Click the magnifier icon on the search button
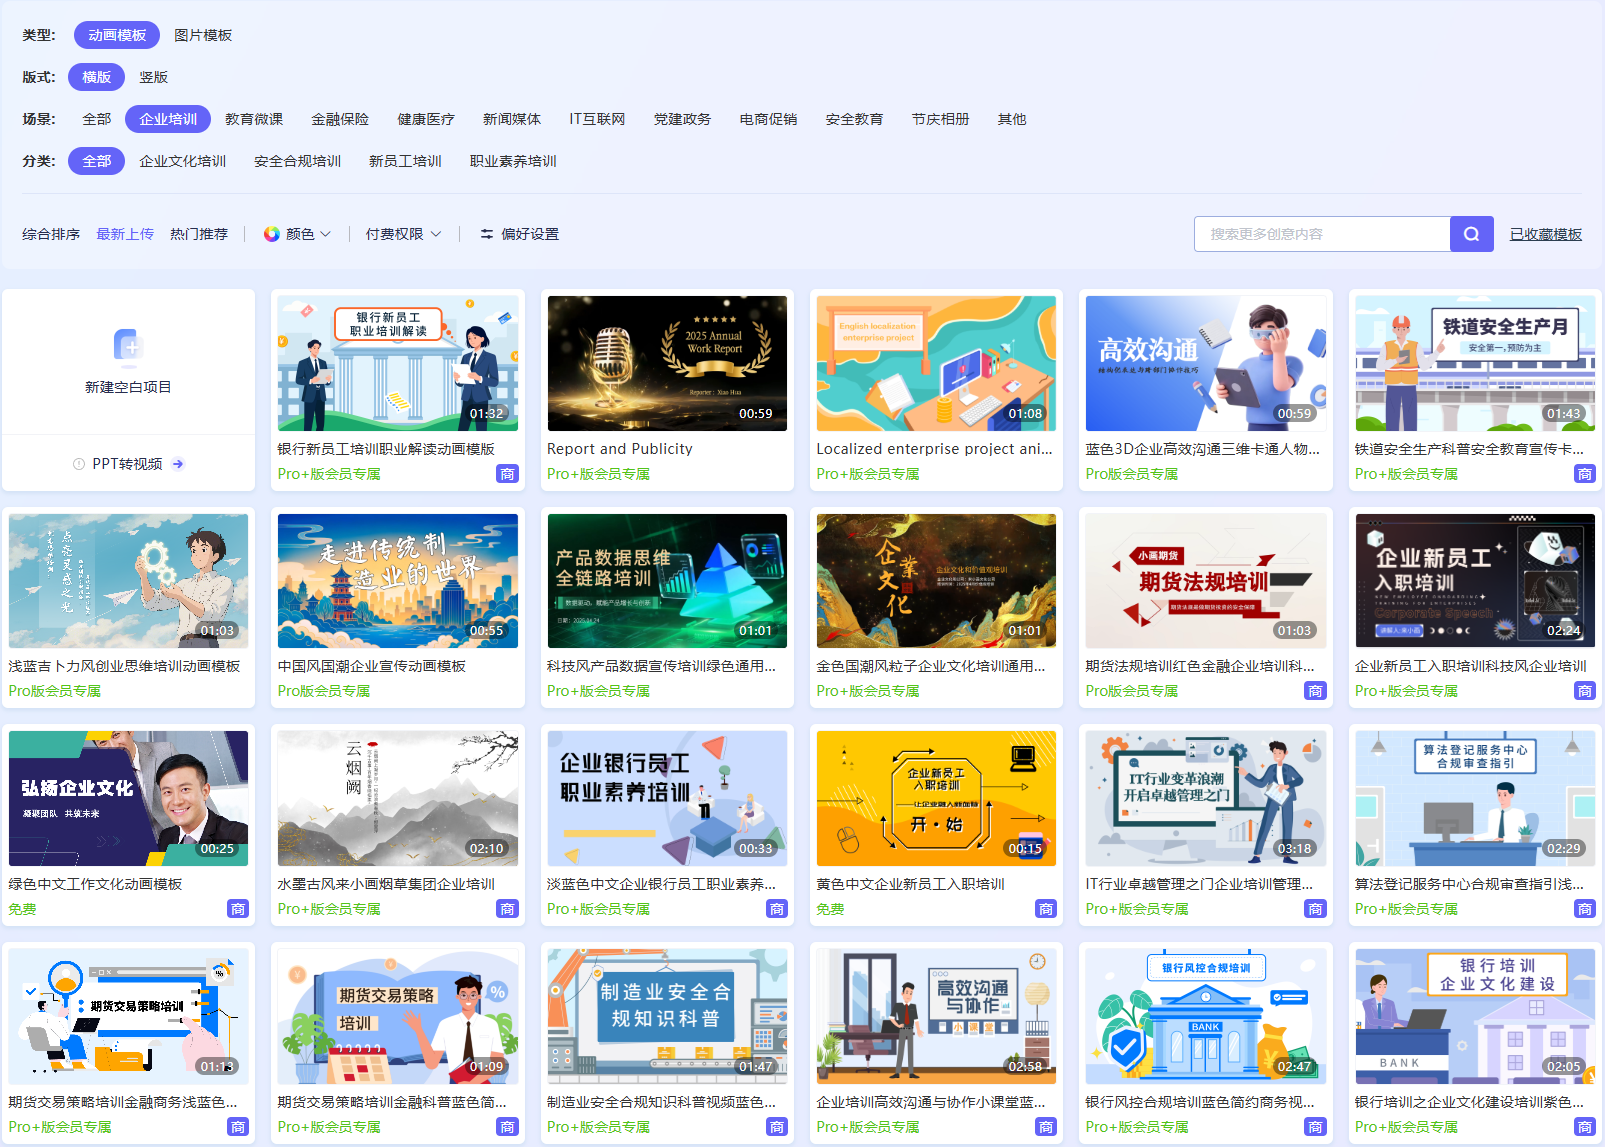Screen dimensions: 1605x1147 click(x=1470, y=234)
